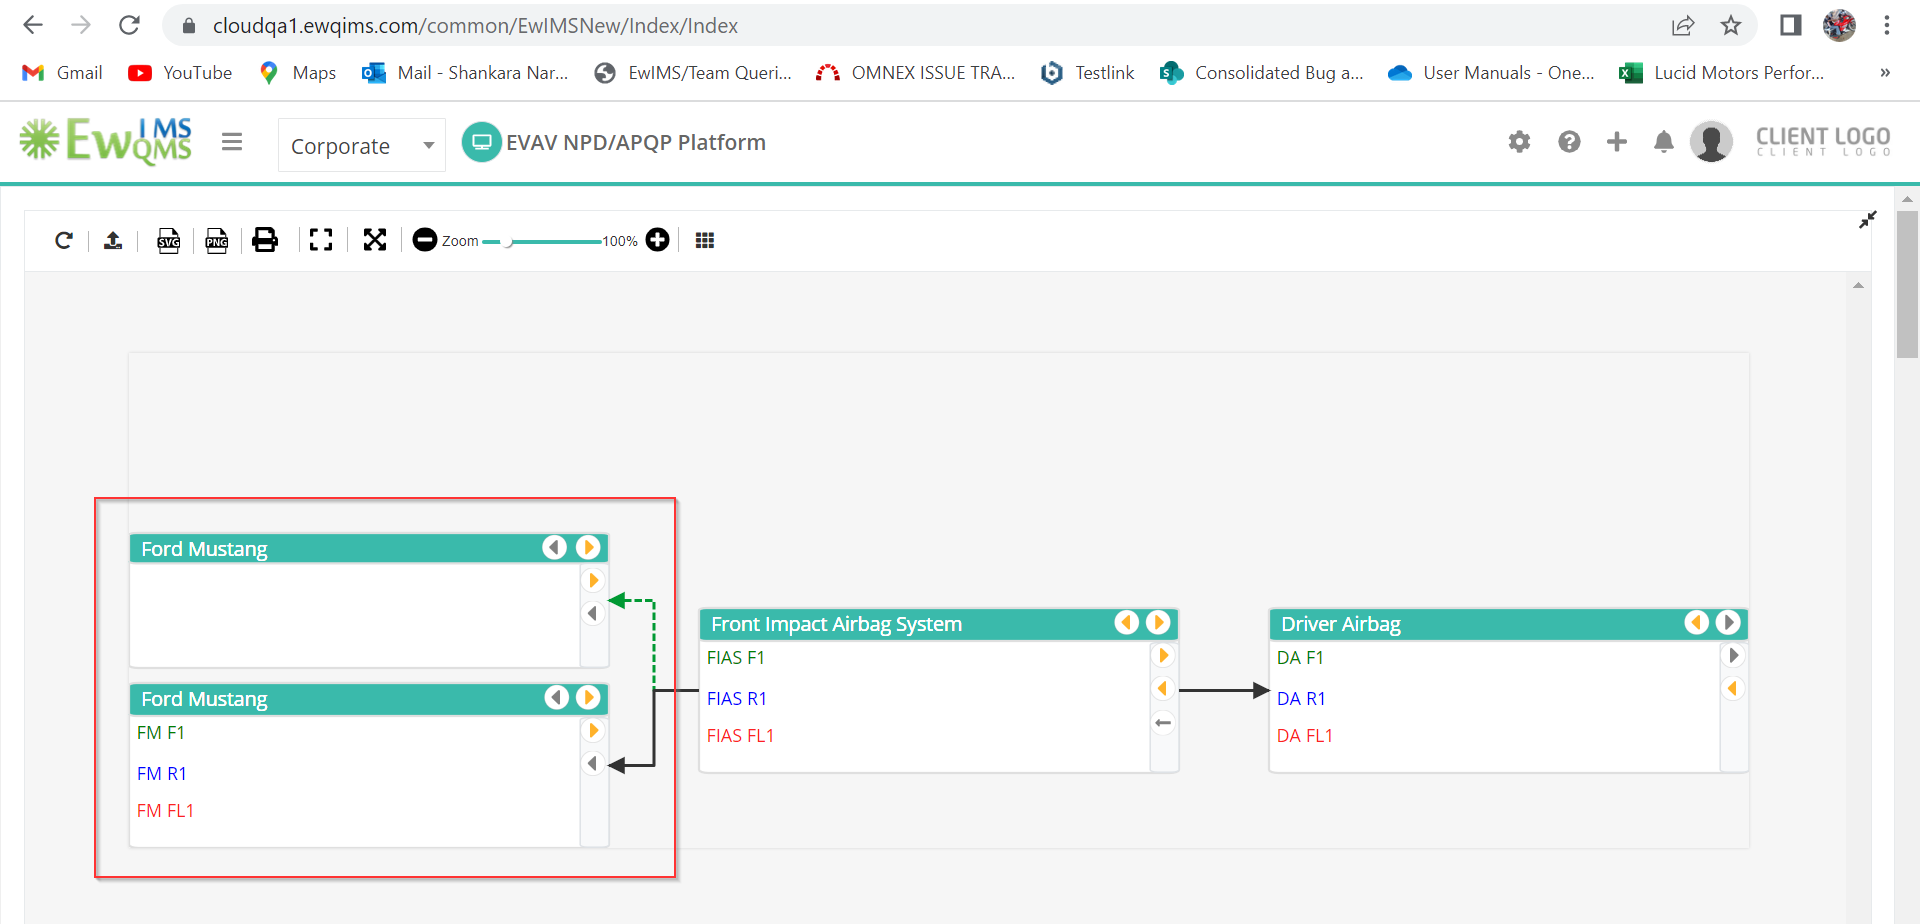This screenshot has height=924, width=1920.
Task: Open the user profile avatar
Action: tap(1711, 142)
